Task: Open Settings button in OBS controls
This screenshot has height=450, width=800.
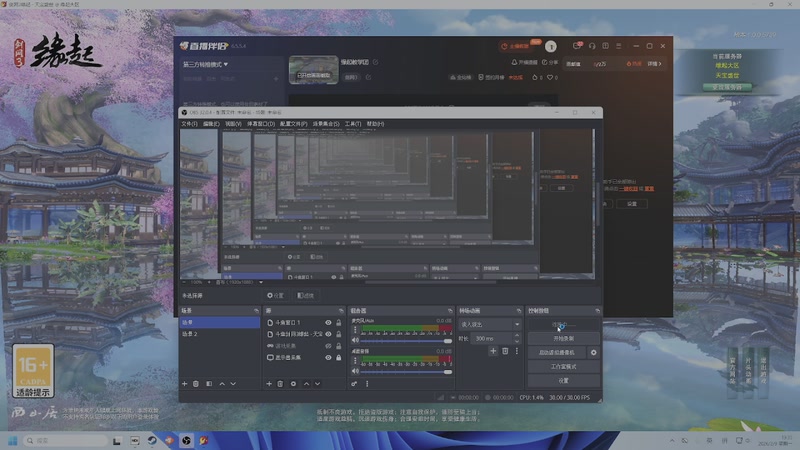Action: pos(564,381)
